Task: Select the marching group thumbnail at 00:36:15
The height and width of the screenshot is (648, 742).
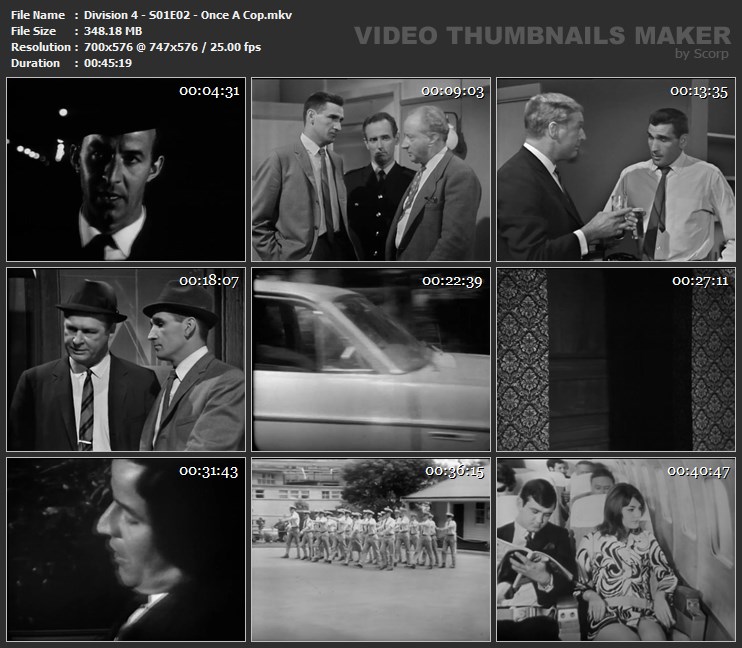Action: click(x=371, y=550)
